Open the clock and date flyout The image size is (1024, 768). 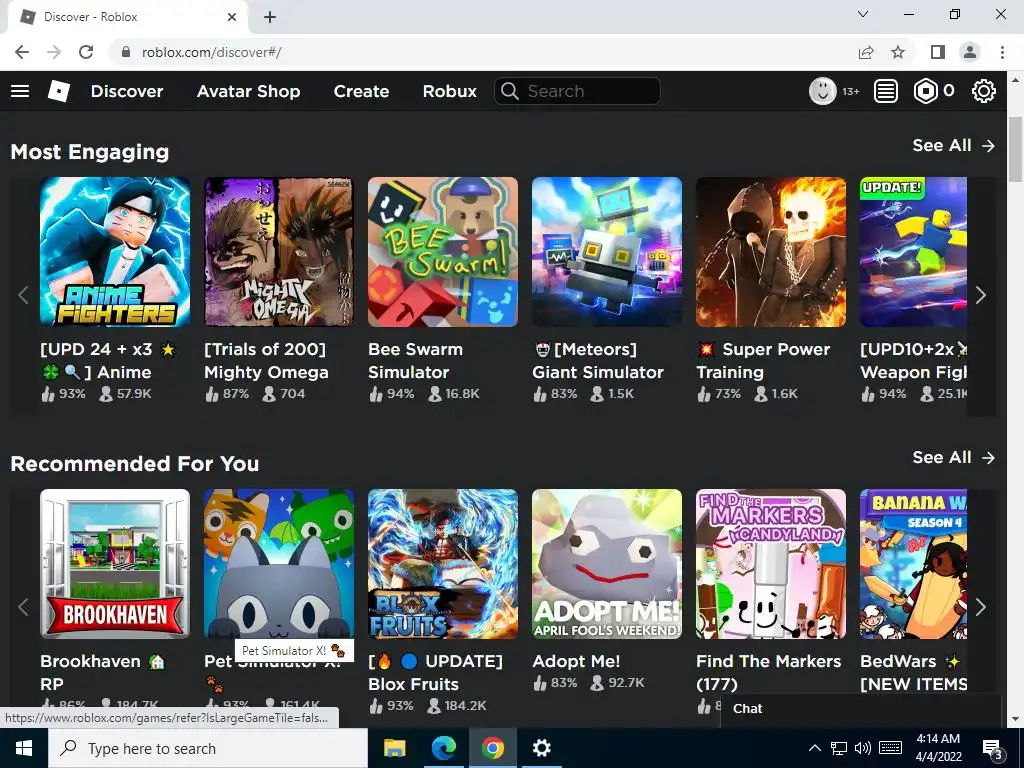click(x=938, y=748)
